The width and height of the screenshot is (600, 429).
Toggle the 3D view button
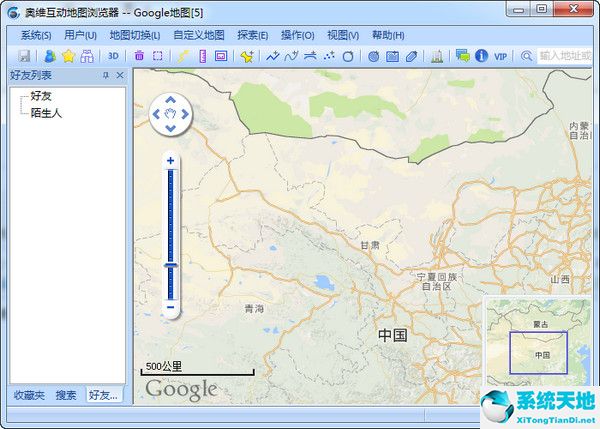[x=114, y=56]
